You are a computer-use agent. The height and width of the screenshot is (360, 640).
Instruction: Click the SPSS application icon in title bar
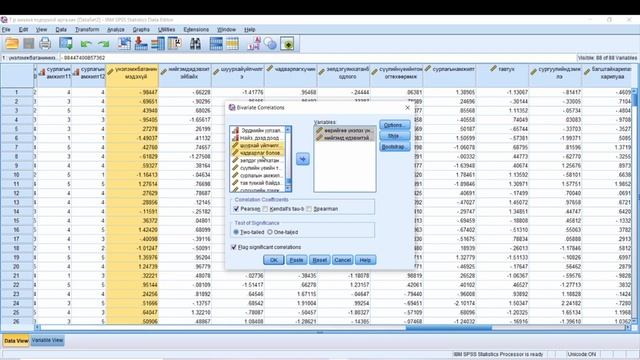pos(4,20)
